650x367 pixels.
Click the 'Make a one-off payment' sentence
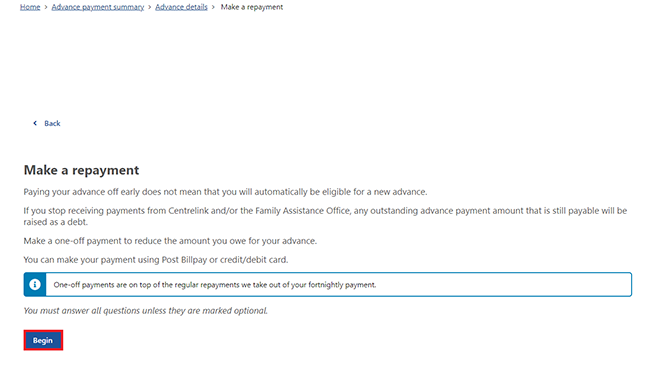pos(170,241)
